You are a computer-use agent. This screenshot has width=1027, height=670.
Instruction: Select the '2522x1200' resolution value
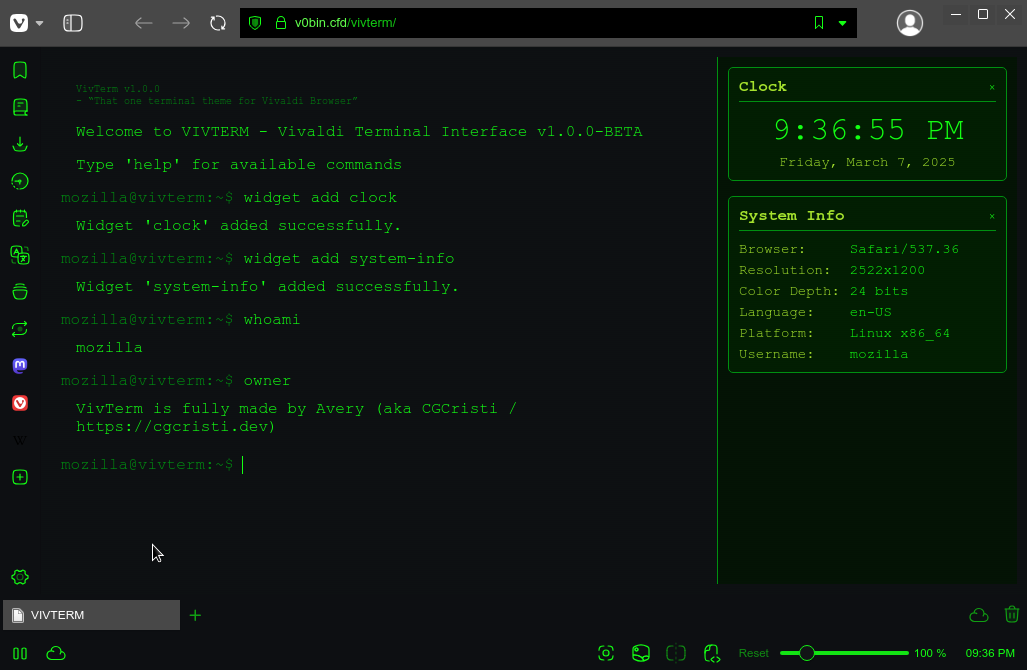click(887, 270)
